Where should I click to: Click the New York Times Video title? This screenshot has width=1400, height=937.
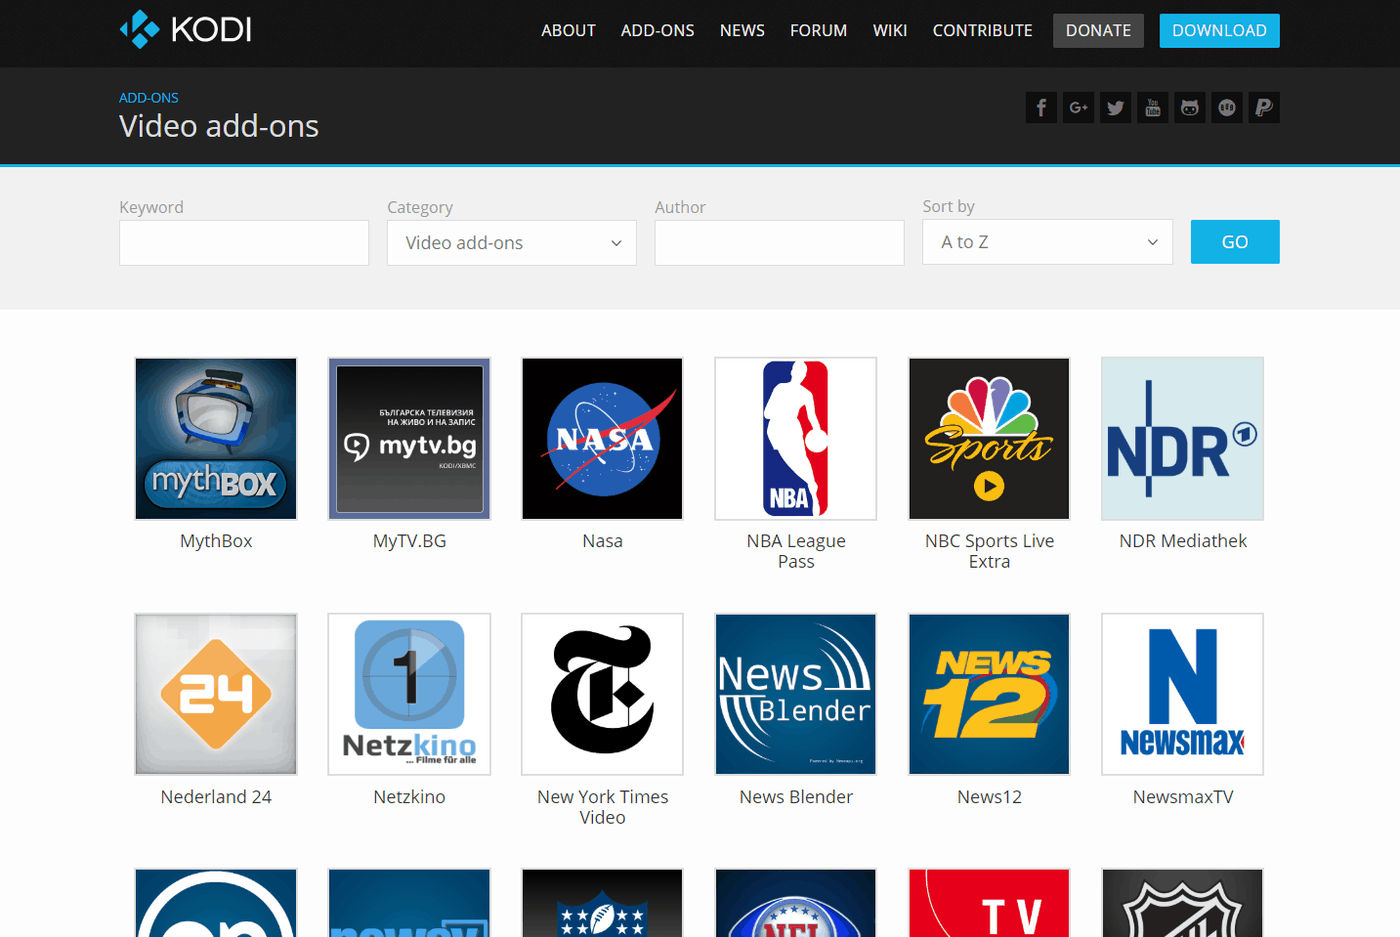[x=602, y=807]
